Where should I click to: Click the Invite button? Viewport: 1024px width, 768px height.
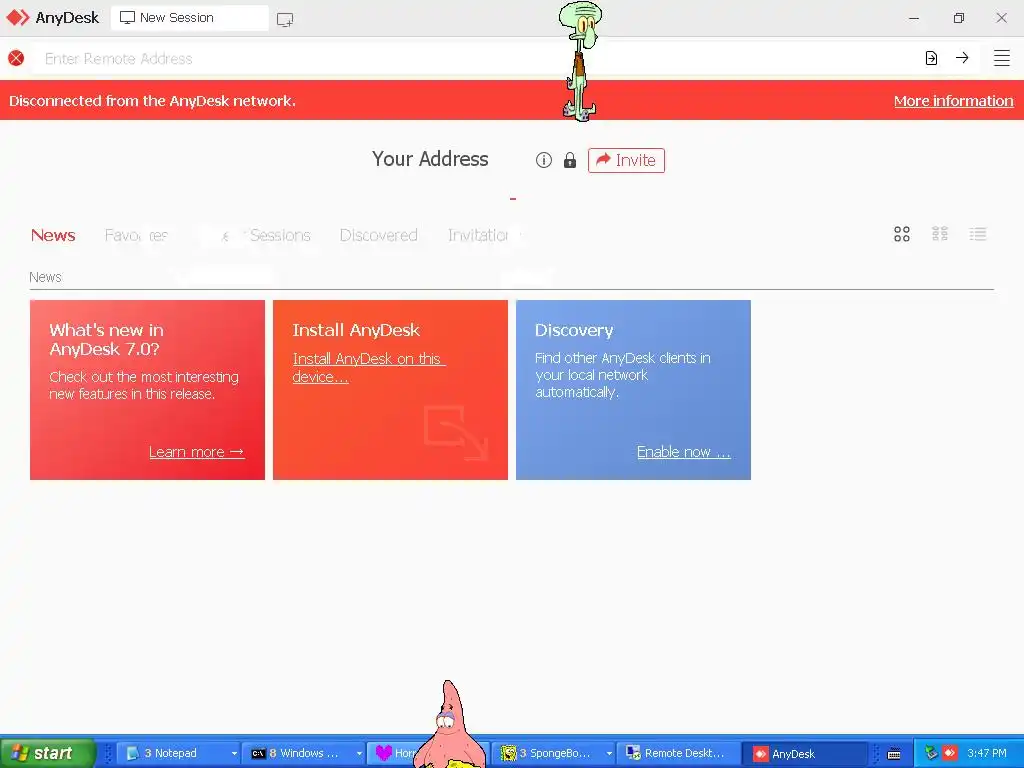point(626,160)
